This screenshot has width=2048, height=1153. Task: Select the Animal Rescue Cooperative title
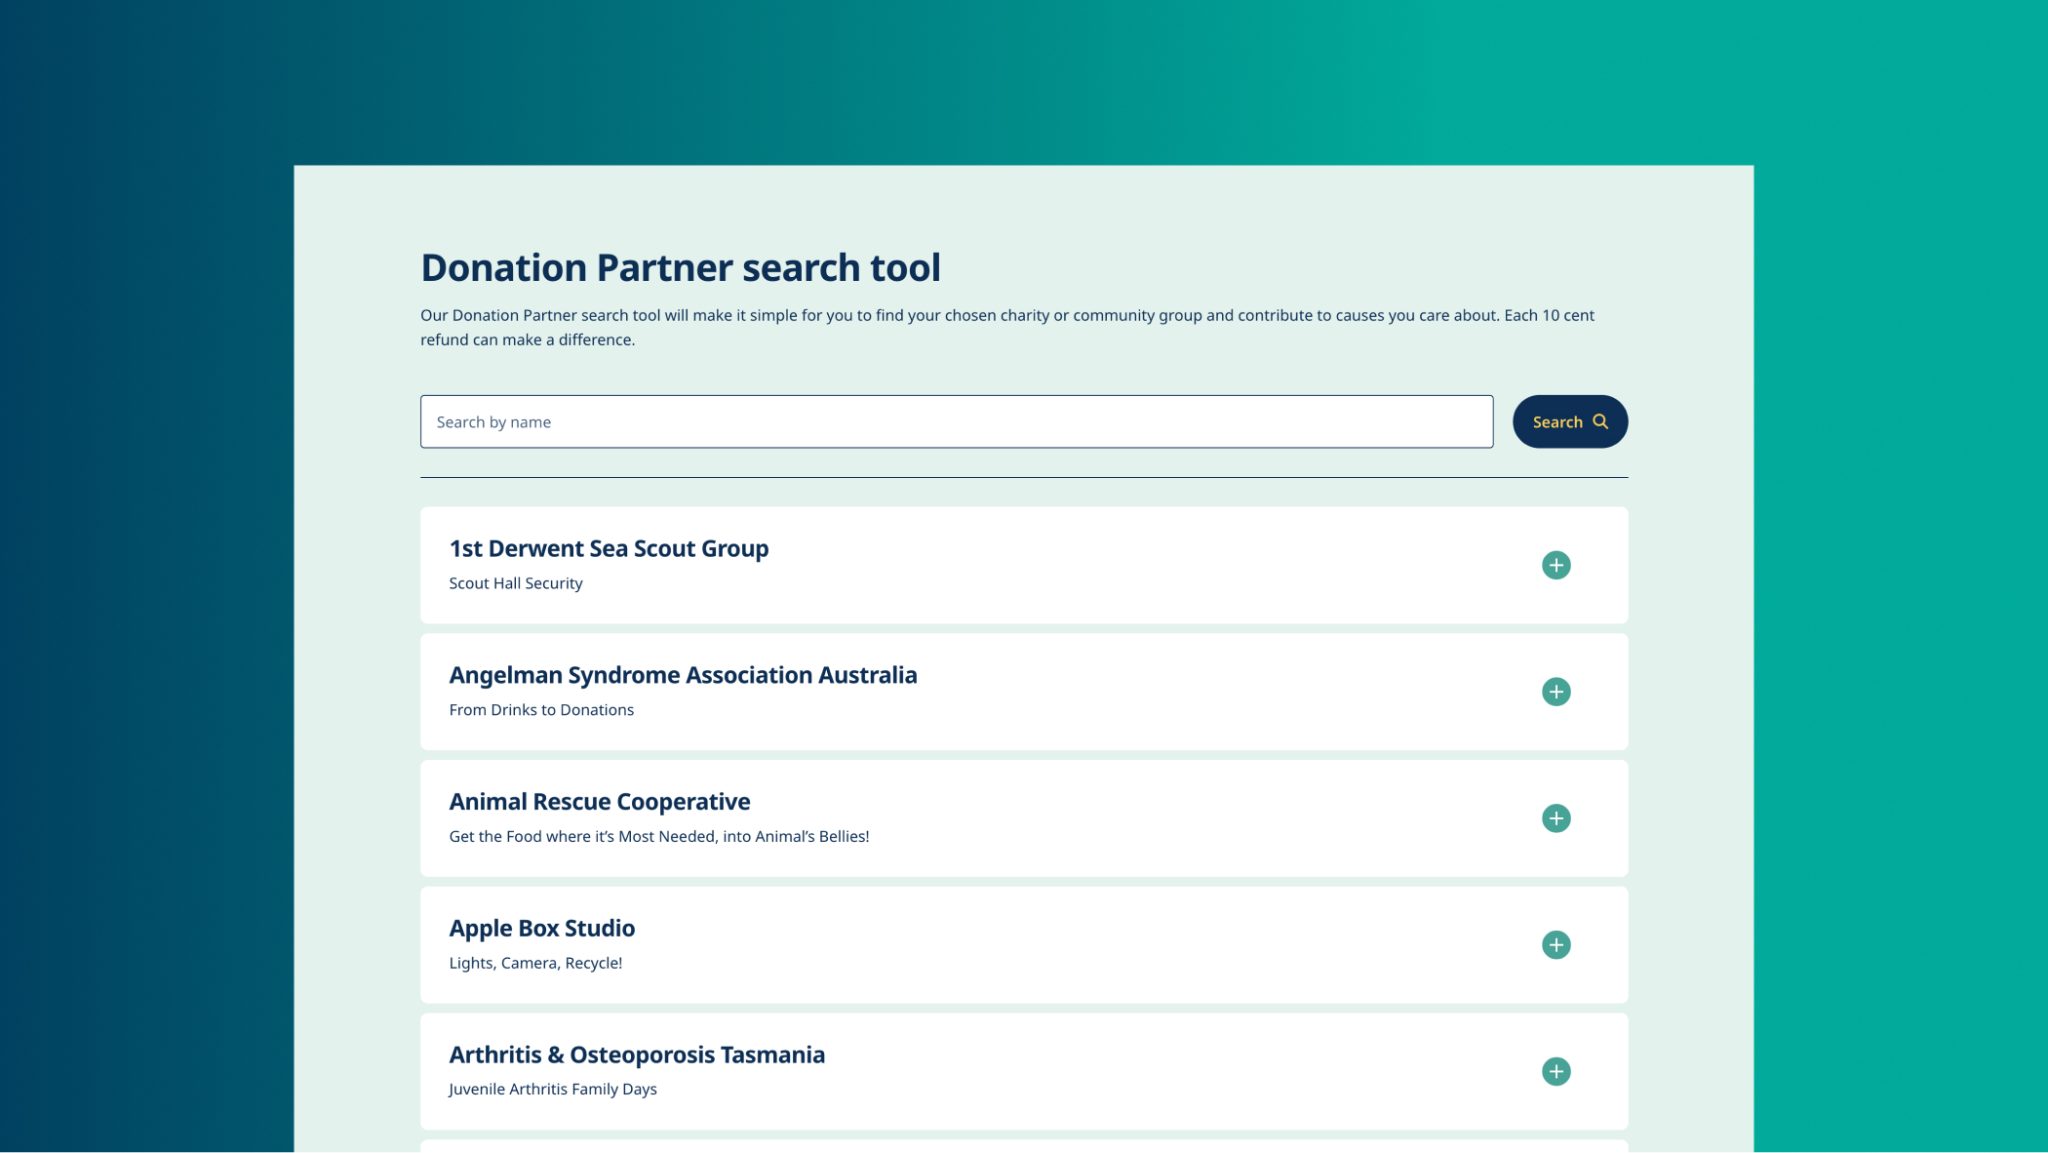pos(599,801)
